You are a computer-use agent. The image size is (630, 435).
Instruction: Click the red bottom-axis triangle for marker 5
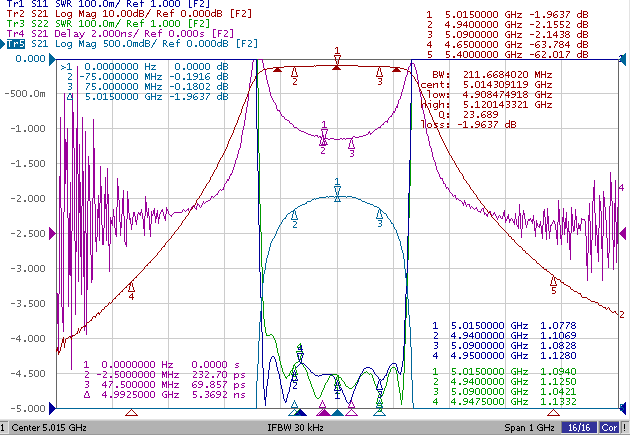click(x=554, y=413)
